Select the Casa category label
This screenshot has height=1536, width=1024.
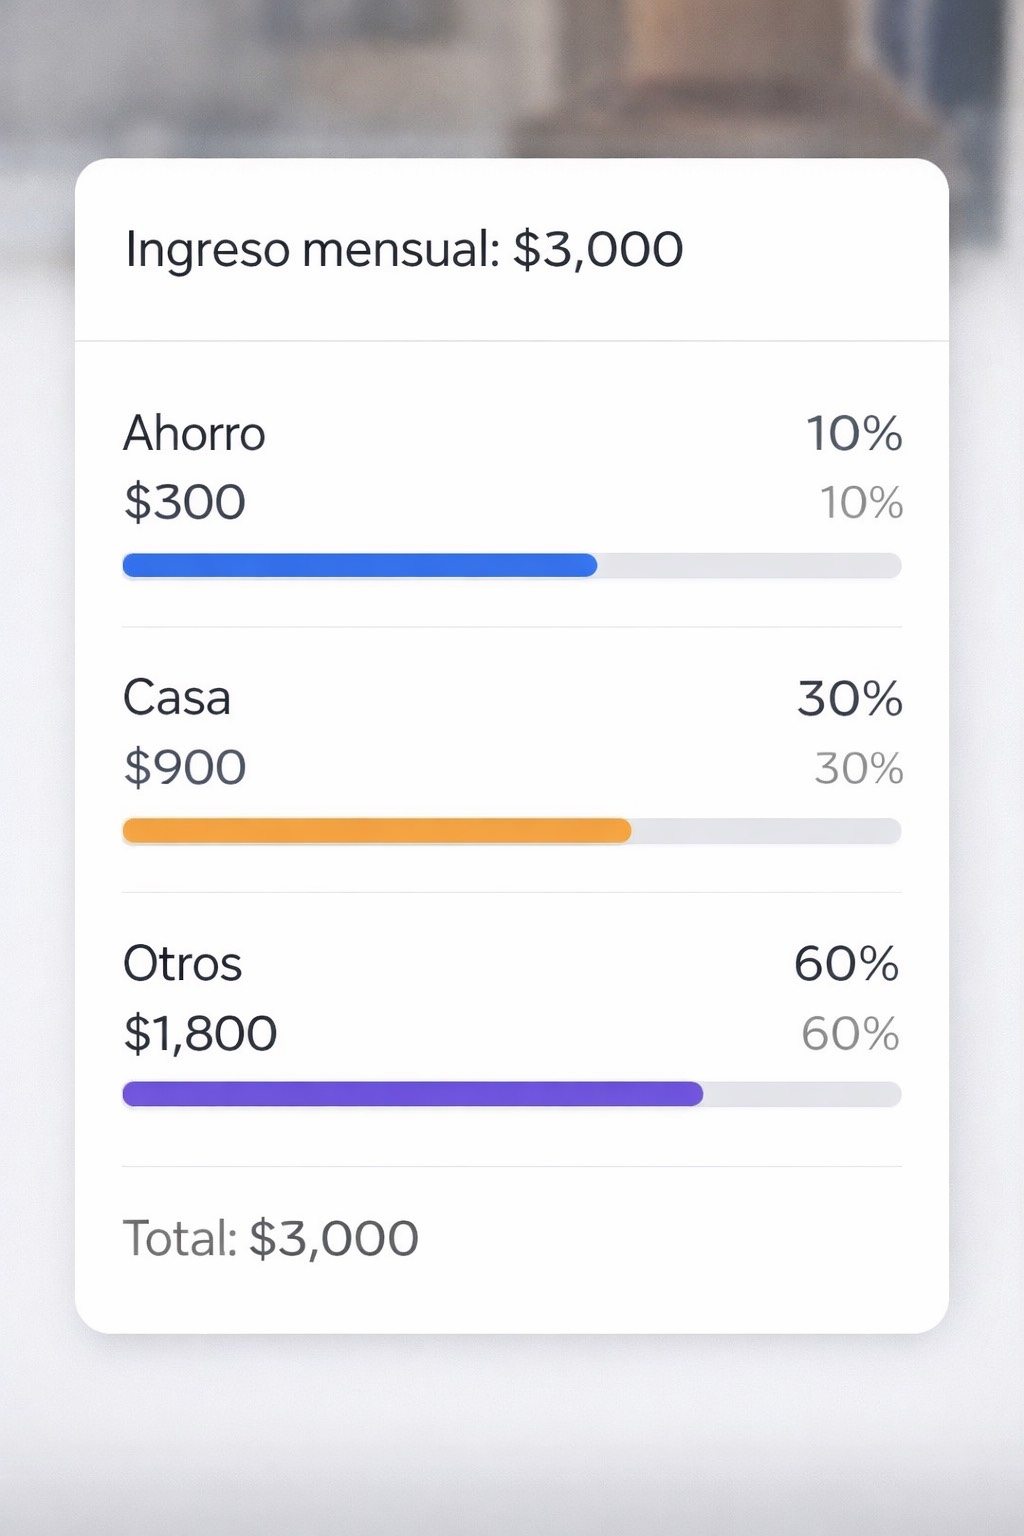pyautogui.click(x=177, y=699)
